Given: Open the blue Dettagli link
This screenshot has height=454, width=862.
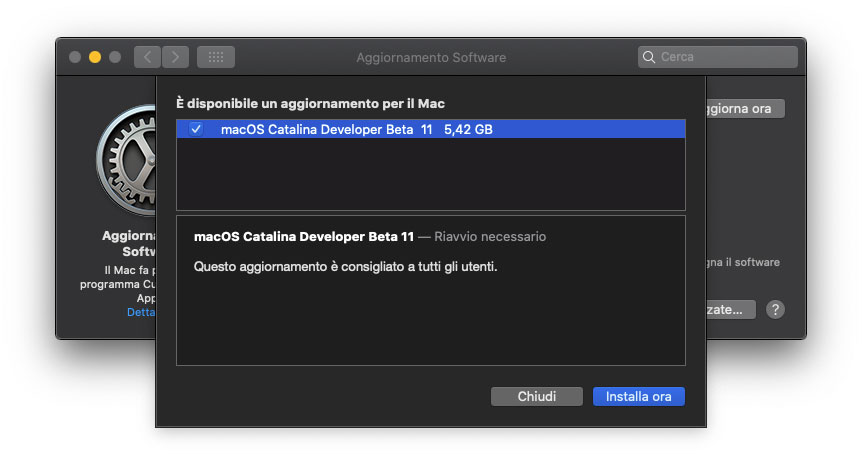Looking at the screenshot, I should pos(141,312).
